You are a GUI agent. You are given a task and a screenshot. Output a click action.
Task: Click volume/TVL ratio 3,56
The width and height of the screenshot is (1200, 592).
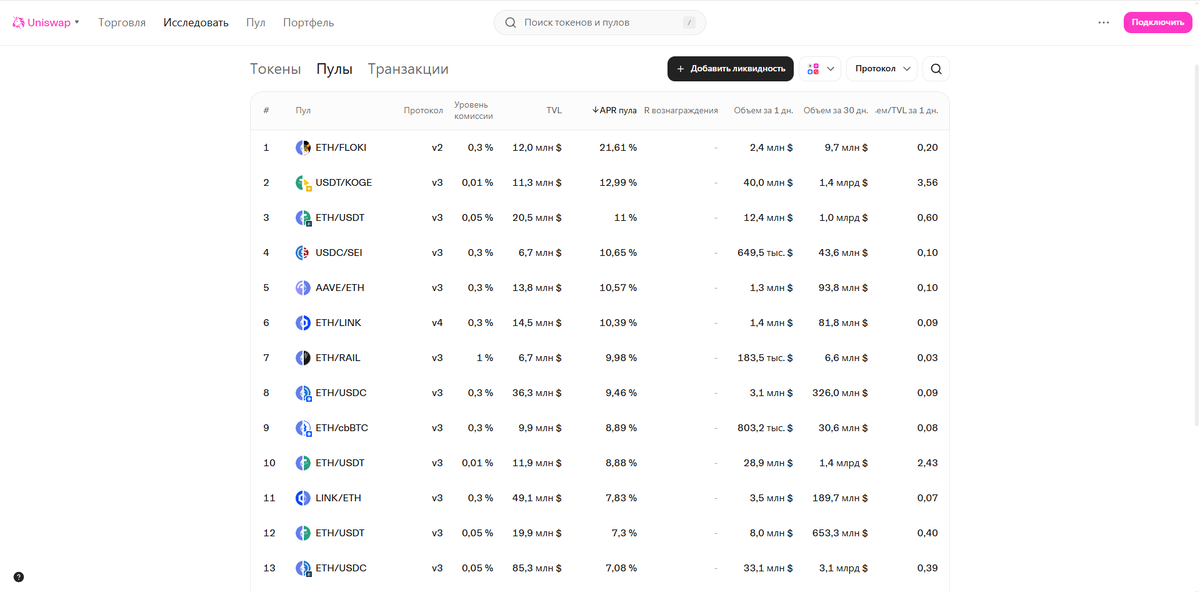pyautogui.click(x=928, y=183)
